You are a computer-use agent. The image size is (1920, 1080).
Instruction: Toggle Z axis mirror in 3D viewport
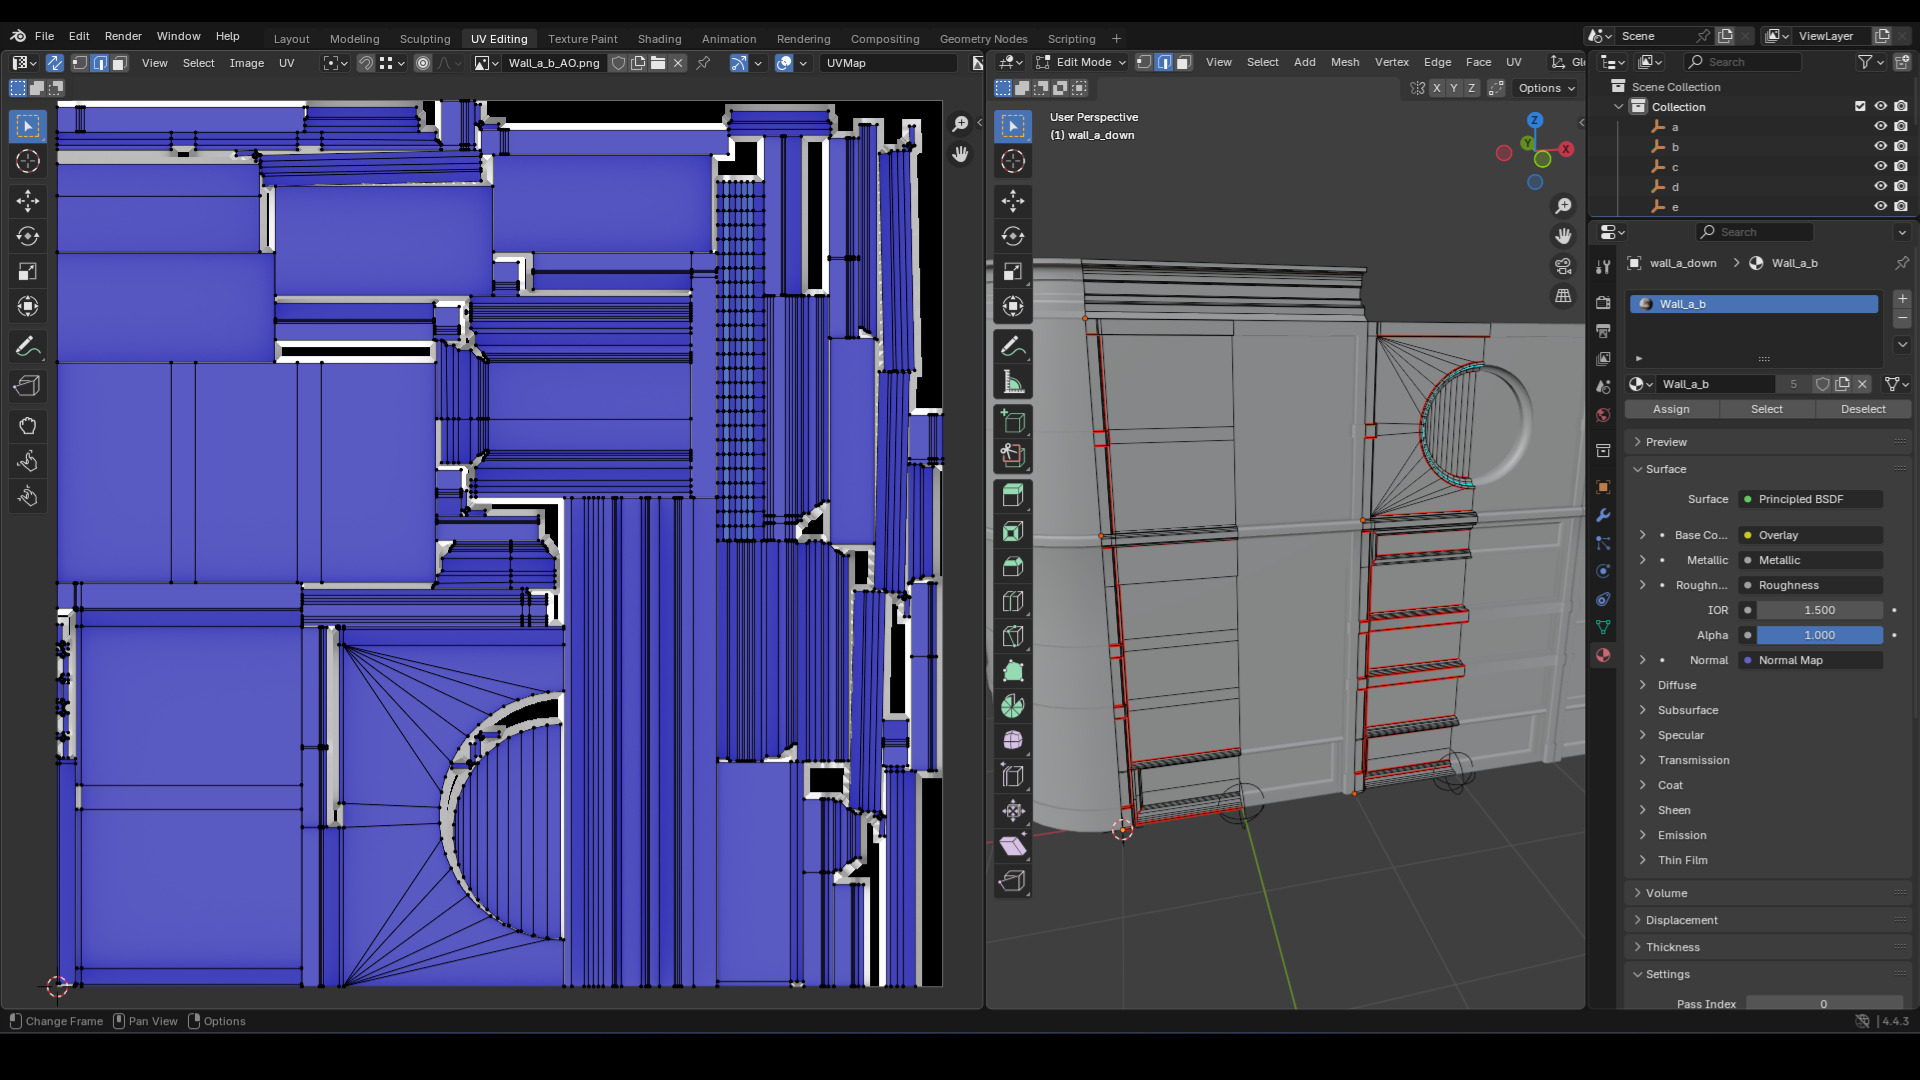(1471, 88)
